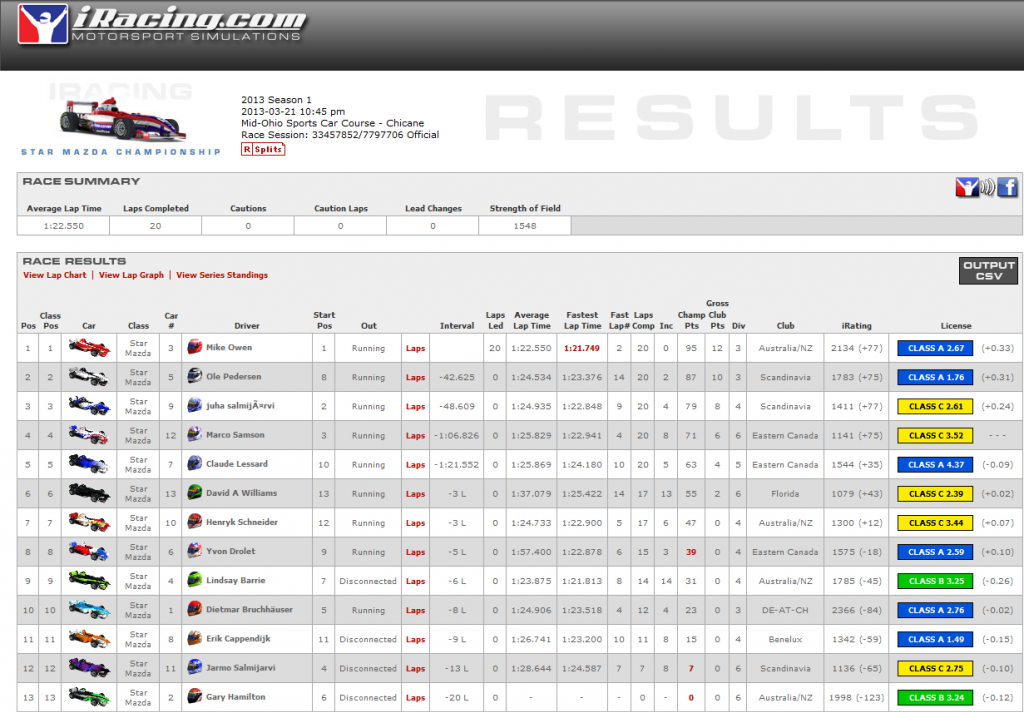Click the CLASS A 4.37 license badge

point(935,464)
